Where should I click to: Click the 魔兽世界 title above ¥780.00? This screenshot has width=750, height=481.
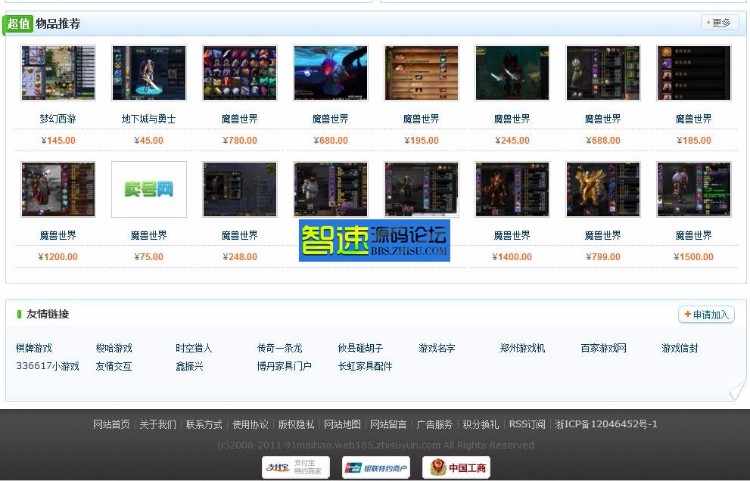[240, 119]
